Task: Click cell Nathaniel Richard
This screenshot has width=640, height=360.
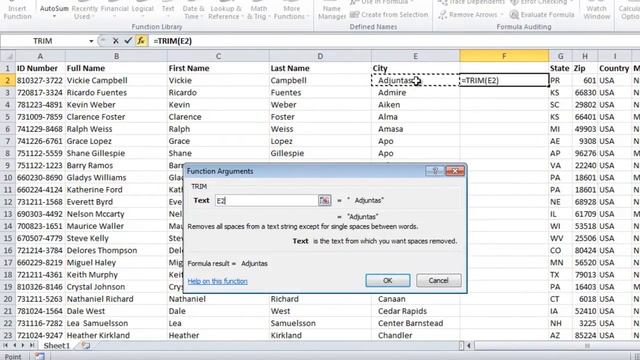Action: click(116, 299)
